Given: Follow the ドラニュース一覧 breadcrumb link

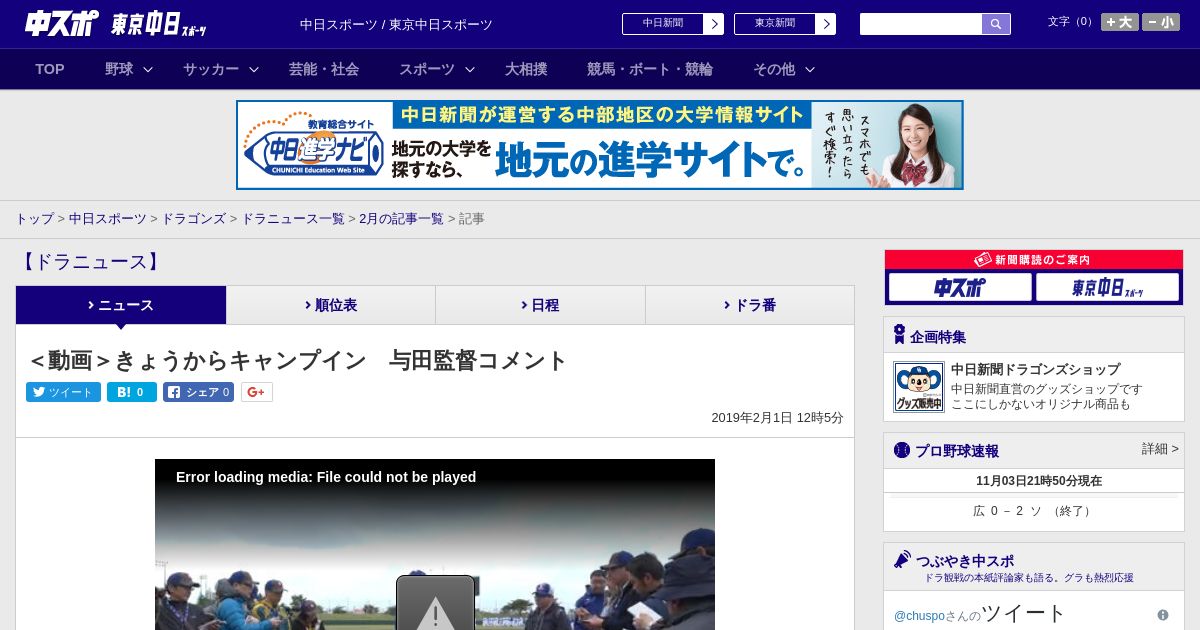Looking at the screenshot, I should point(293,219).
